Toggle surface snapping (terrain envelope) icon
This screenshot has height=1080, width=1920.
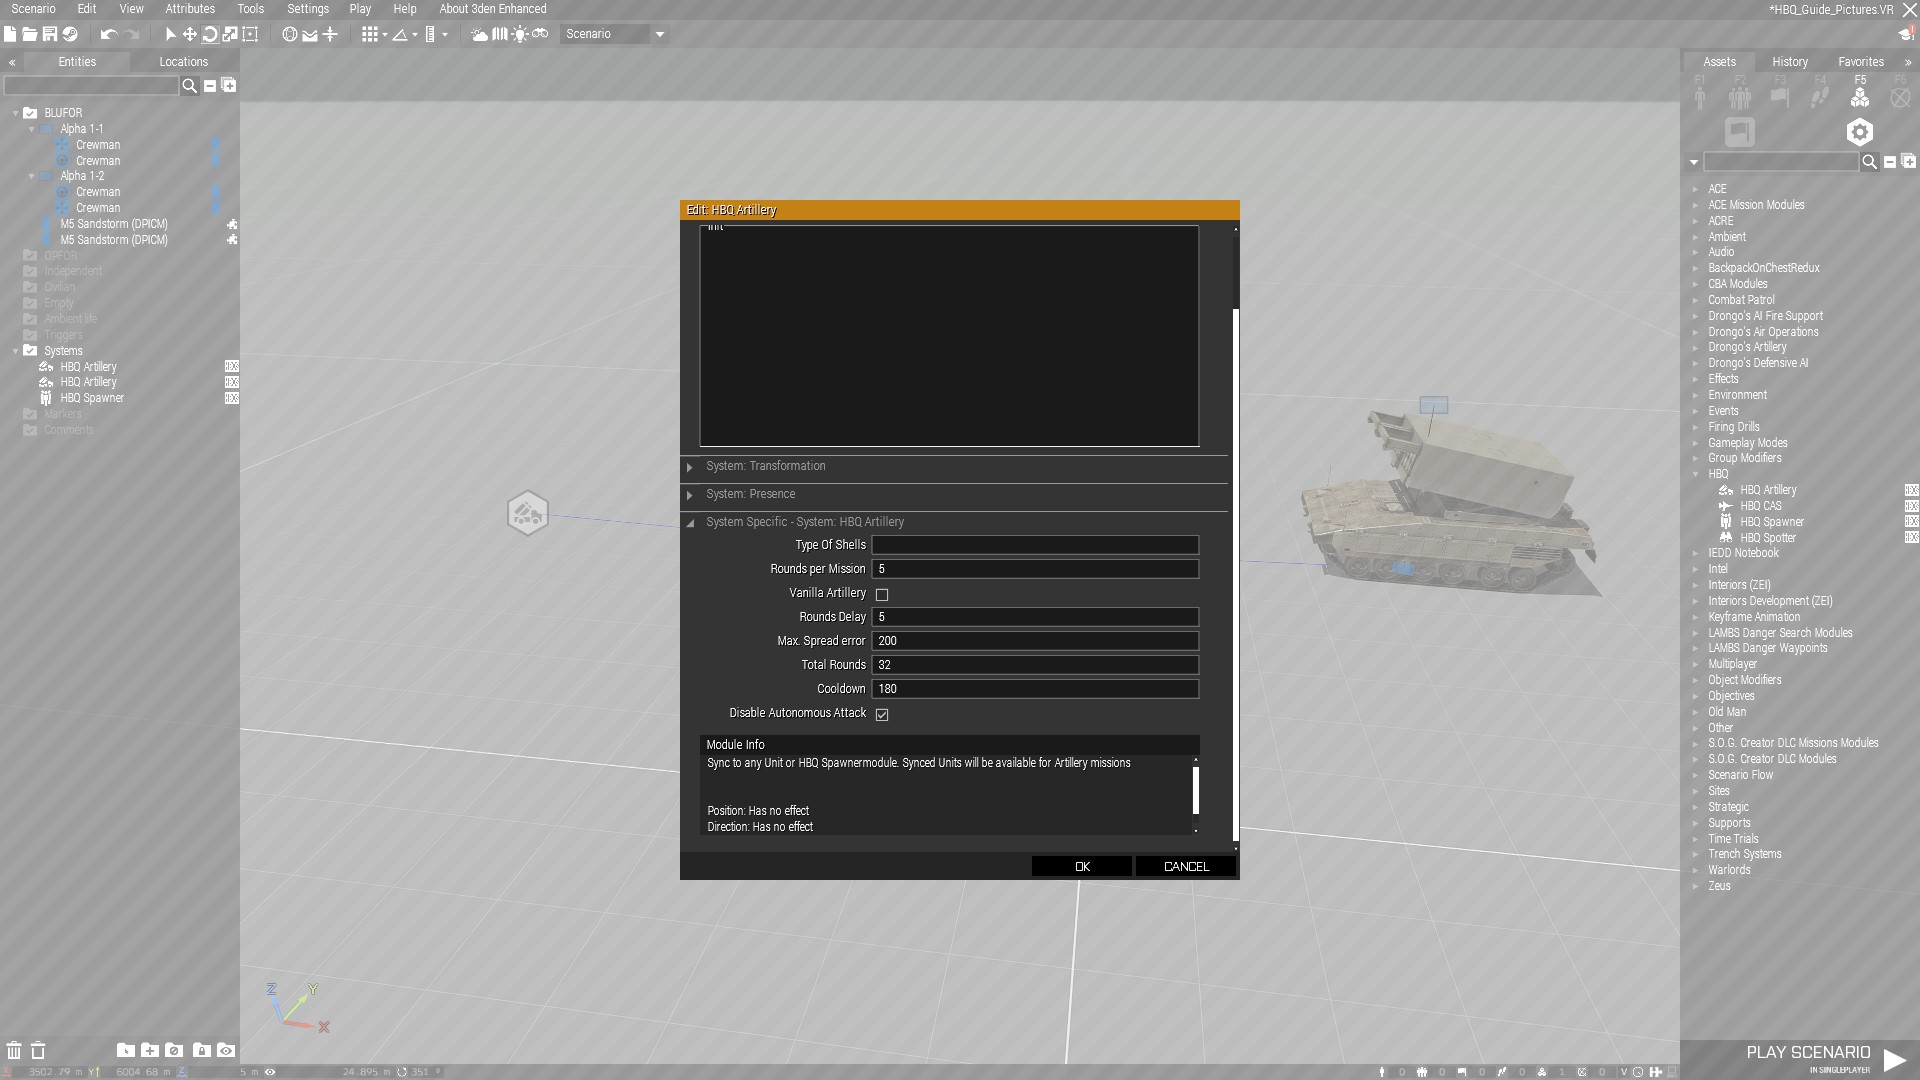[x=310, y=34]
